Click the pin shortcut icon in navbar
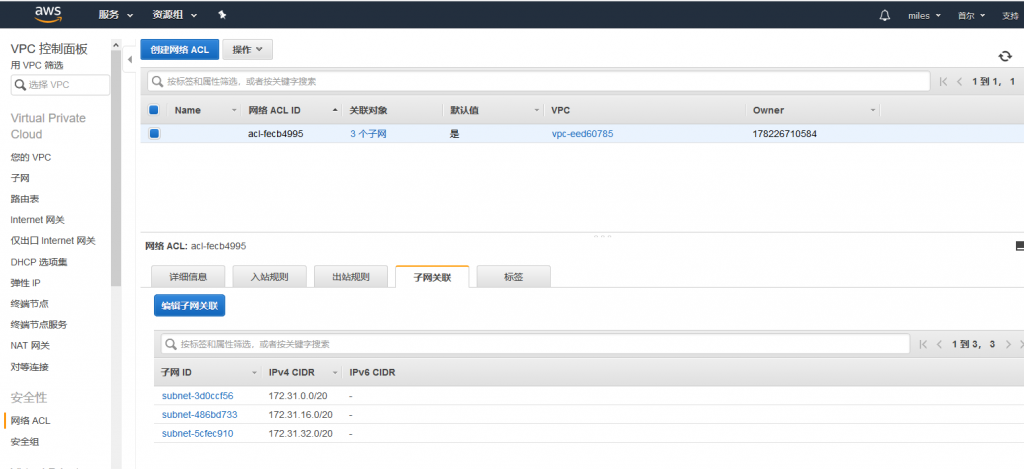Viewport: 1024px width, 469px height. pyautogui.click(x=222, y=15)
